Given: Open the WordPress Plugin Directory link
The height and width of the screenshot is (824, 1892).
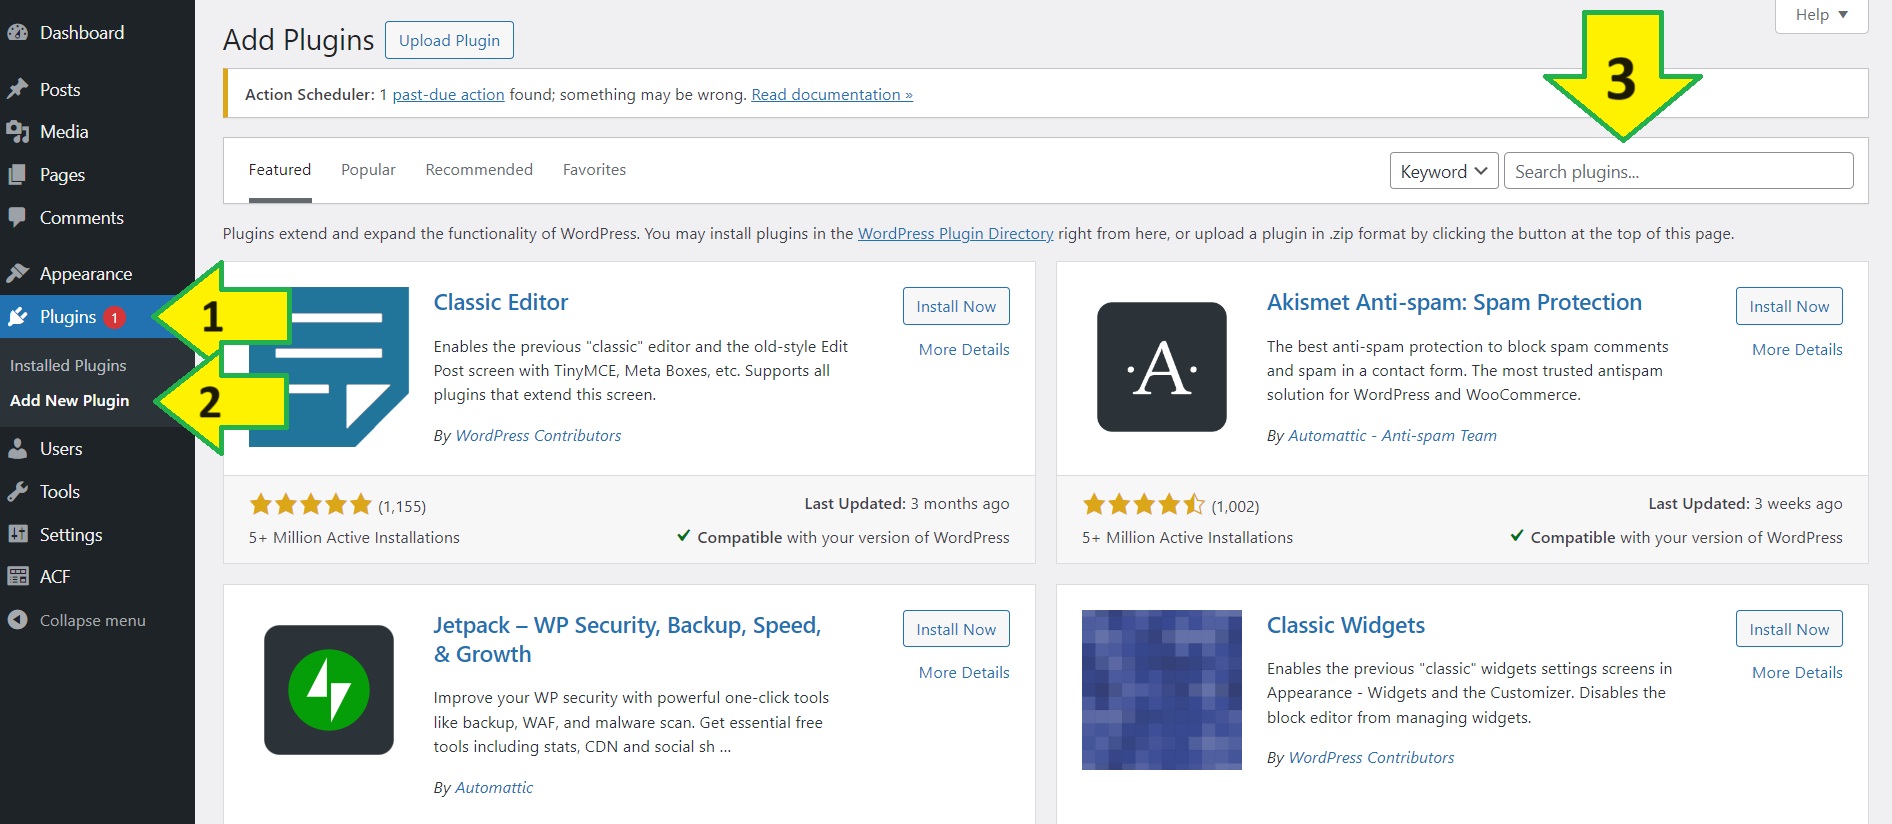Looking at the screenshot, I should (955, 233).
